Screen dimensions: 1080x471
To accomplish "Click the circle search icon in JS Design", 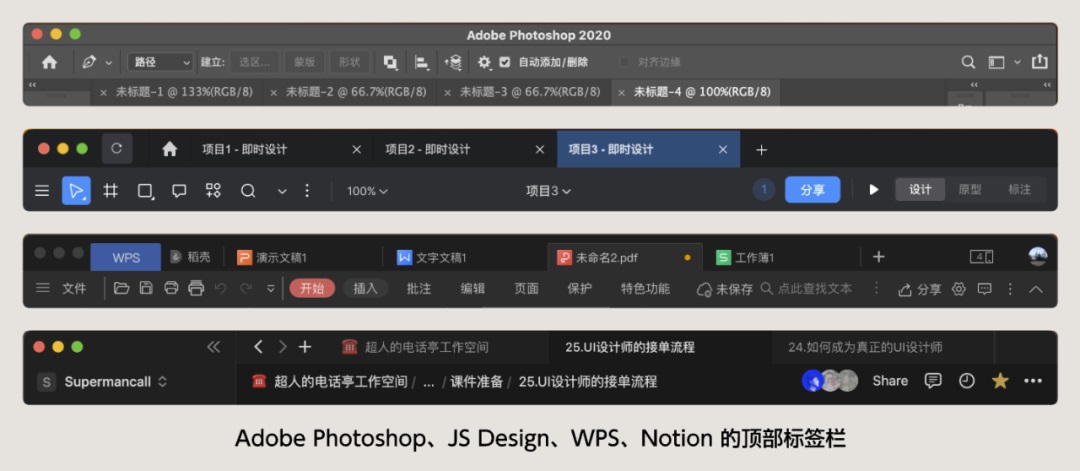I will [248, 191].
